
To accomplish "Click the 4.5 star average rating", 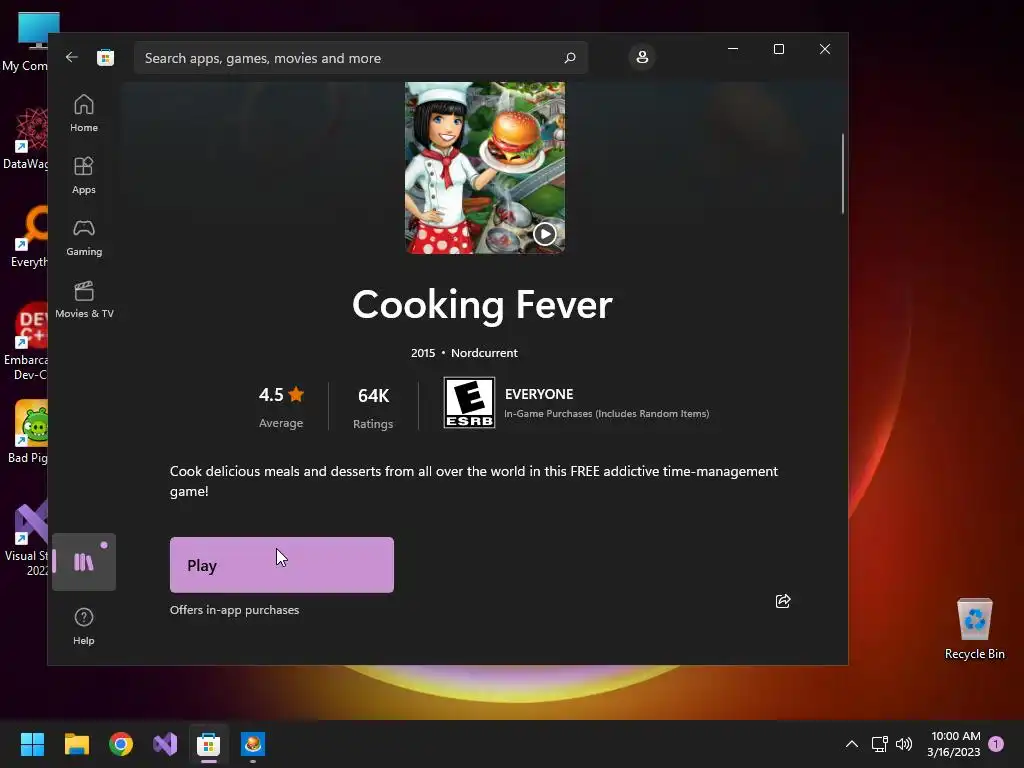I will point(281,407).
